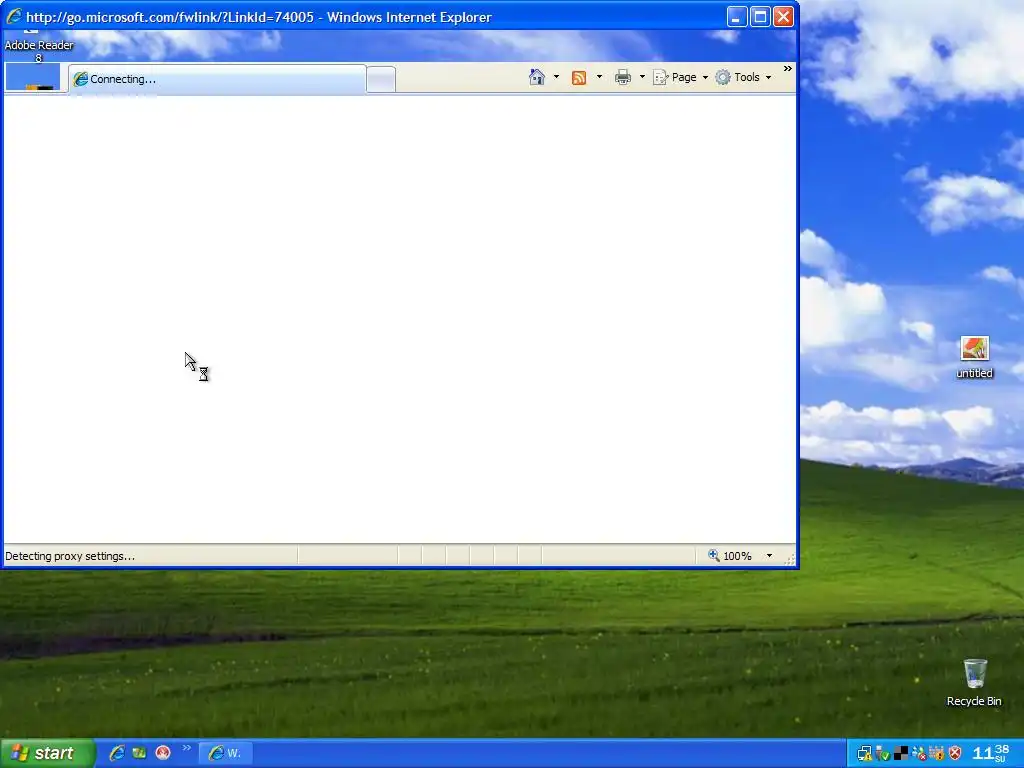Click the network warning tray icon
The height and width of the screenshot is (768, 1024).
tap(864, 754)
